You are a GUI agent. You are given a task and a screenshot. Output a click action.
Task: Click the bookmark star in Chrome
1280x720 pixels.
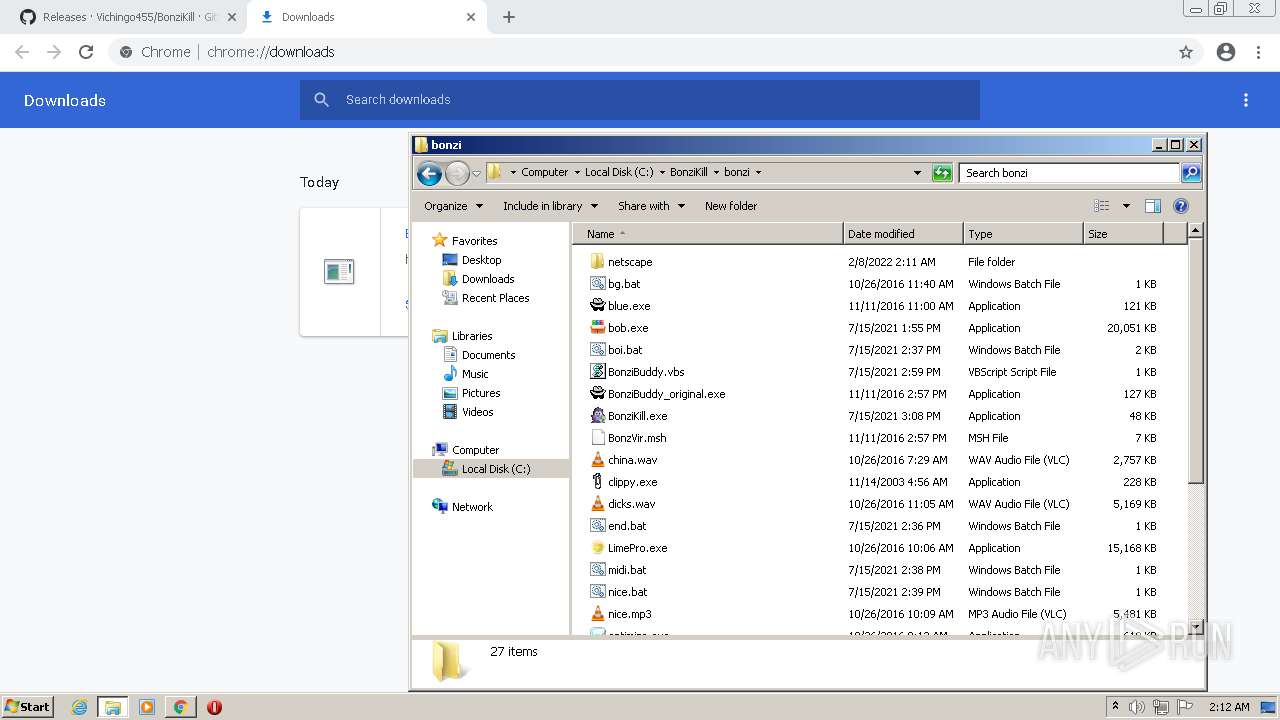[x=1186, y=52]
